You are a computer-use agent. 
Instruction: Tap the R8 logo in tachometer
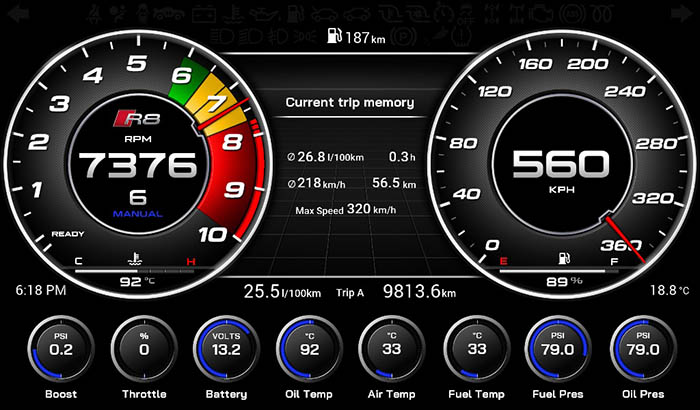tap(137, 118)
